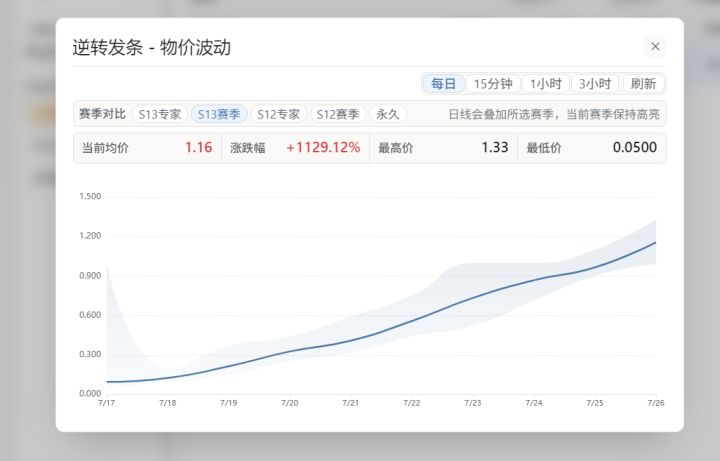
Task: Click the 刷新 refresh button
Action: click(x=643, y=84)
